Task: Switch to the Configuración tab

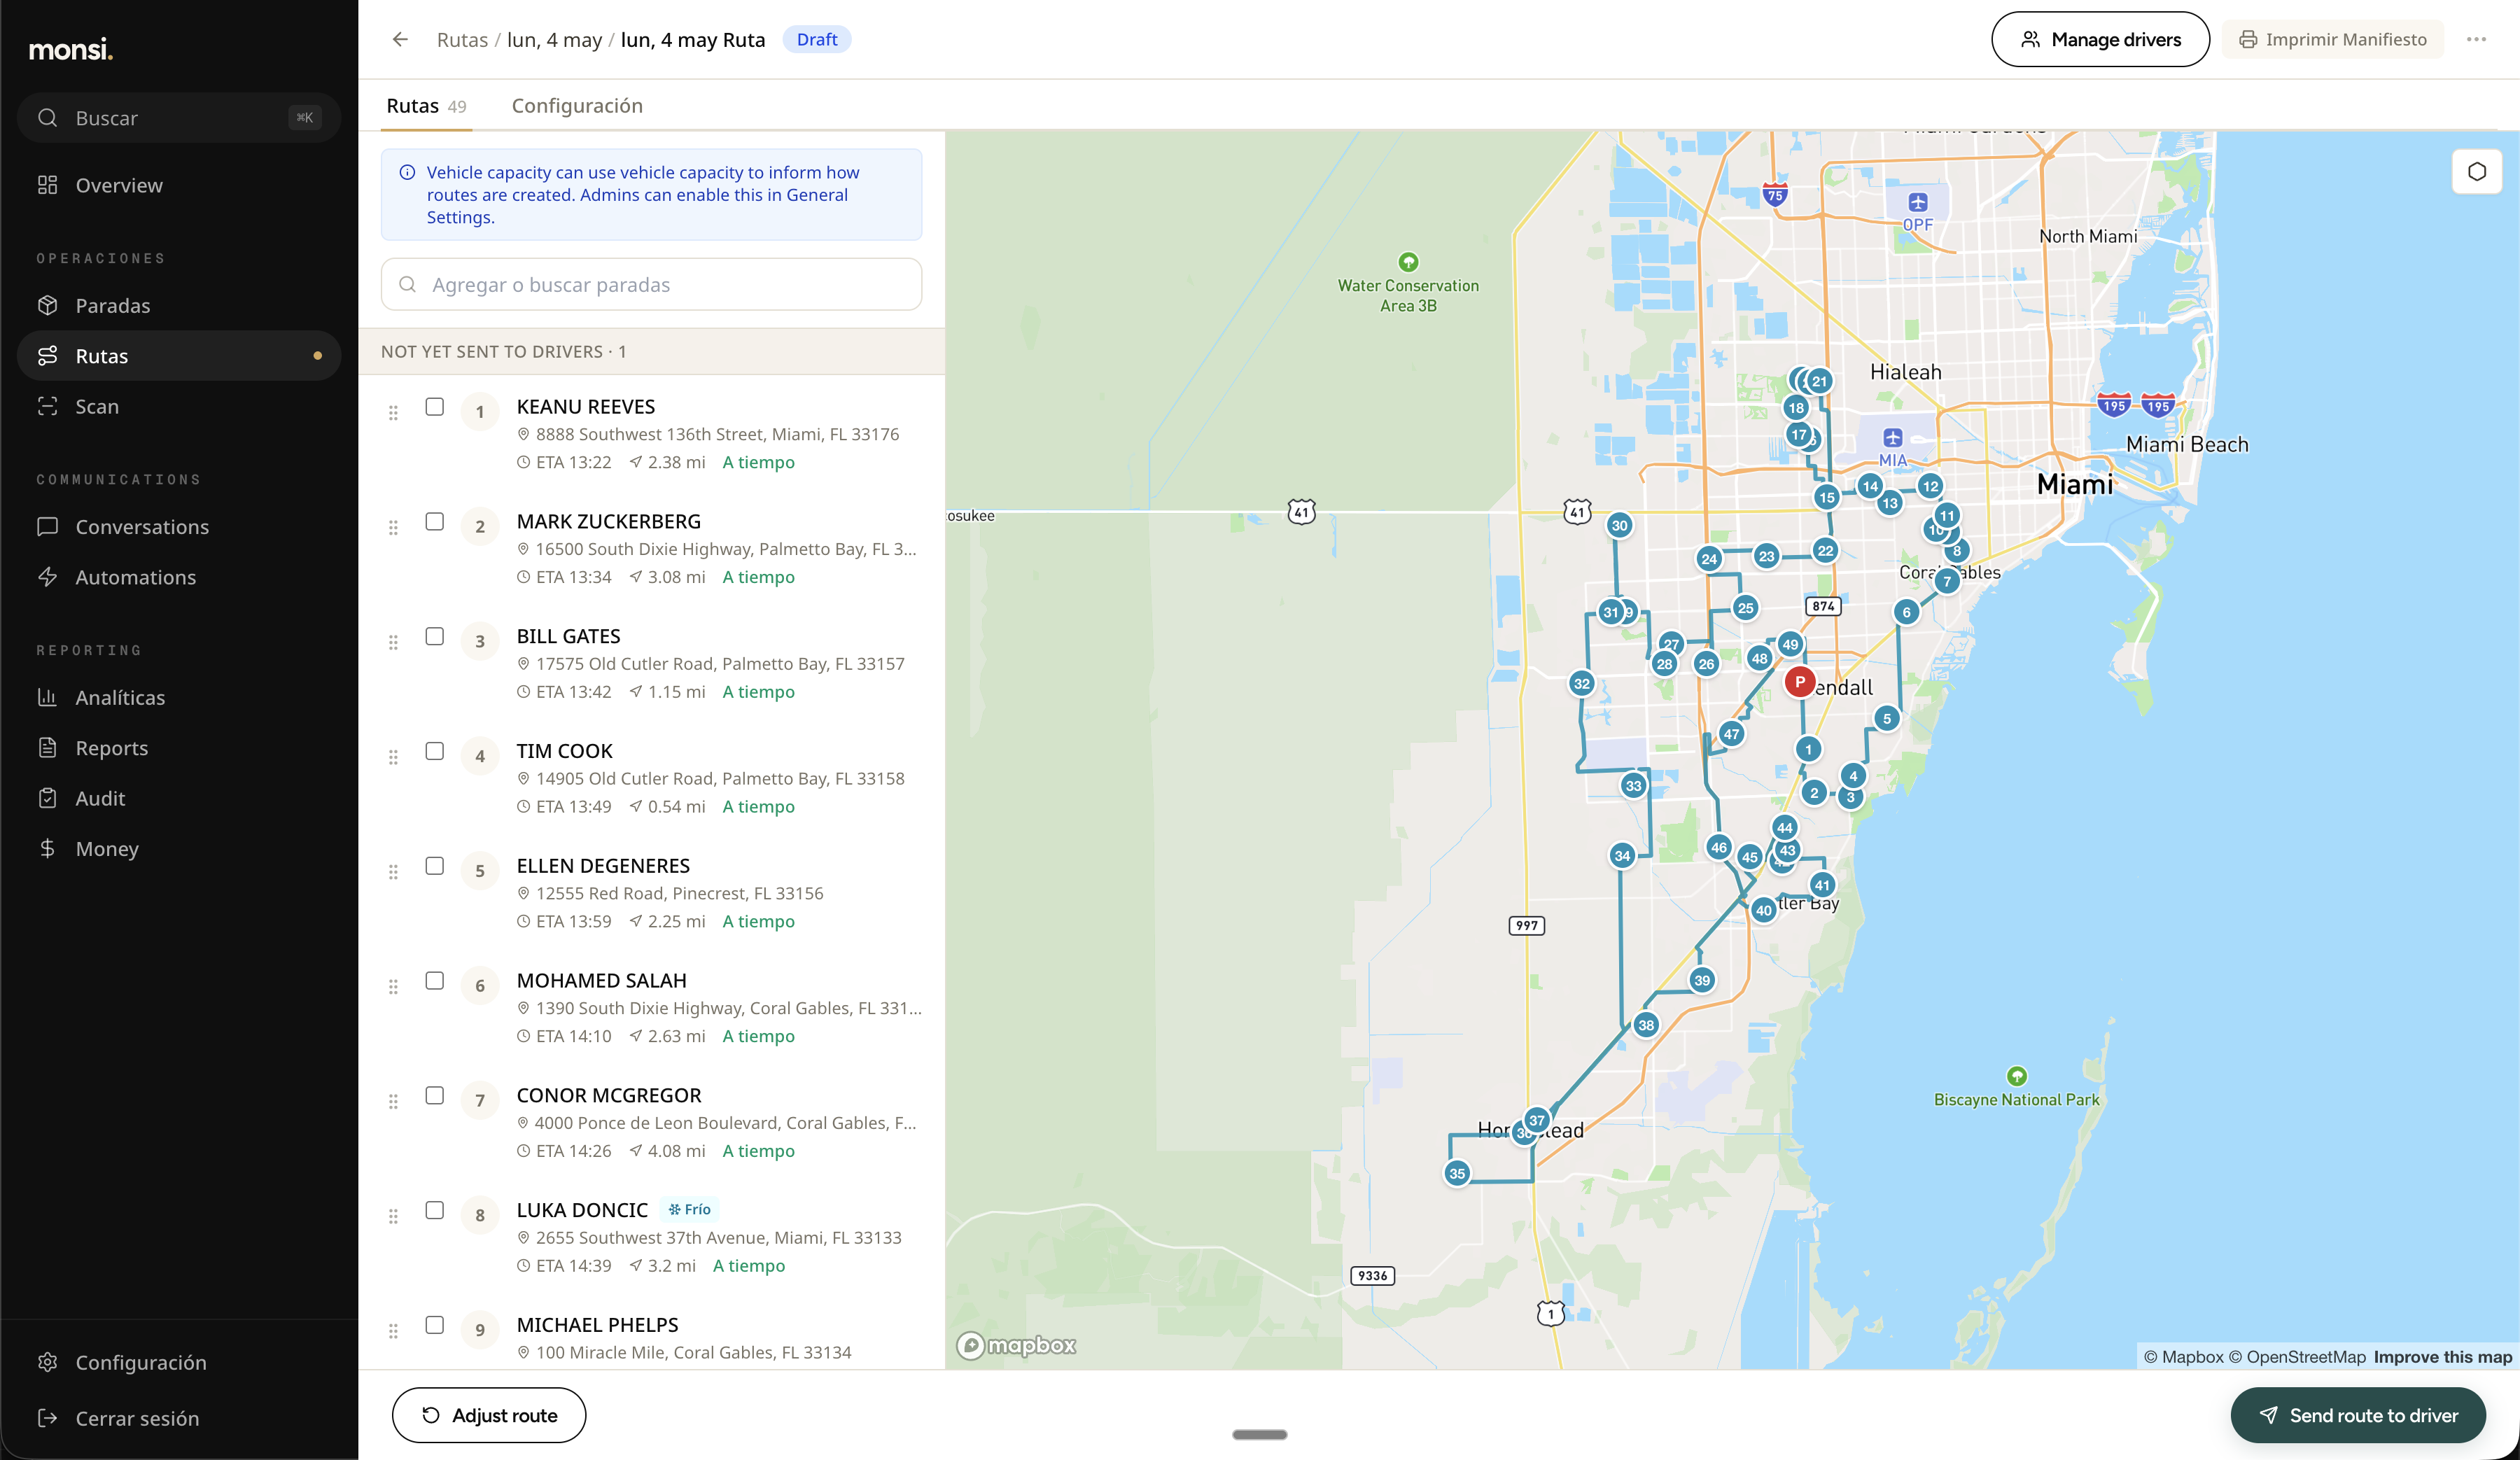Action: click(x=577, y=105)
